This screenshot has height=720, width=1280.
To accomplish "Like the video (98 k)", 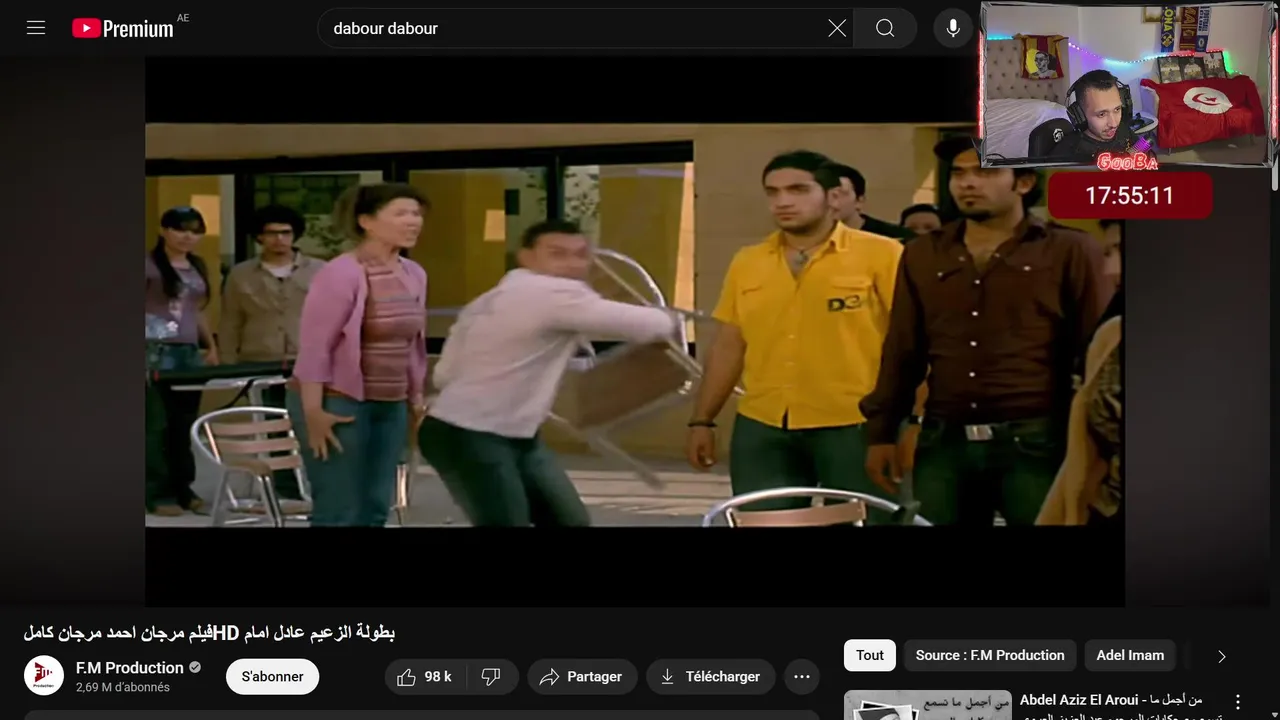I will [x=424, y=677].
